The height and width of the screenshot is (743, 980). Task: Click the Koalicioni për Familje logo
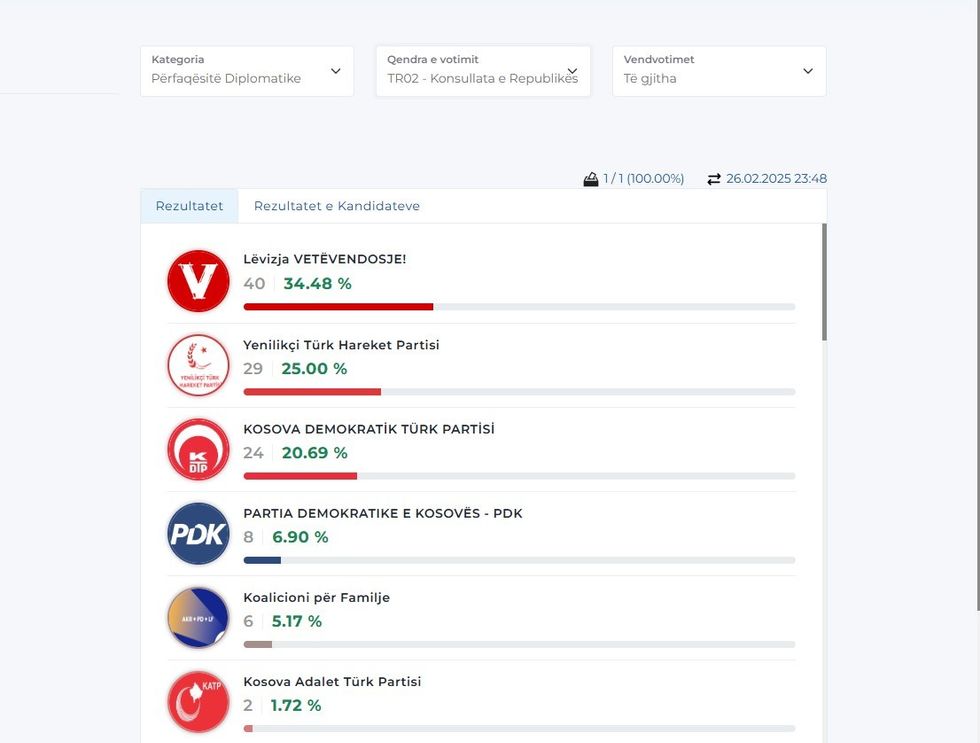click(x=198, y=617)
